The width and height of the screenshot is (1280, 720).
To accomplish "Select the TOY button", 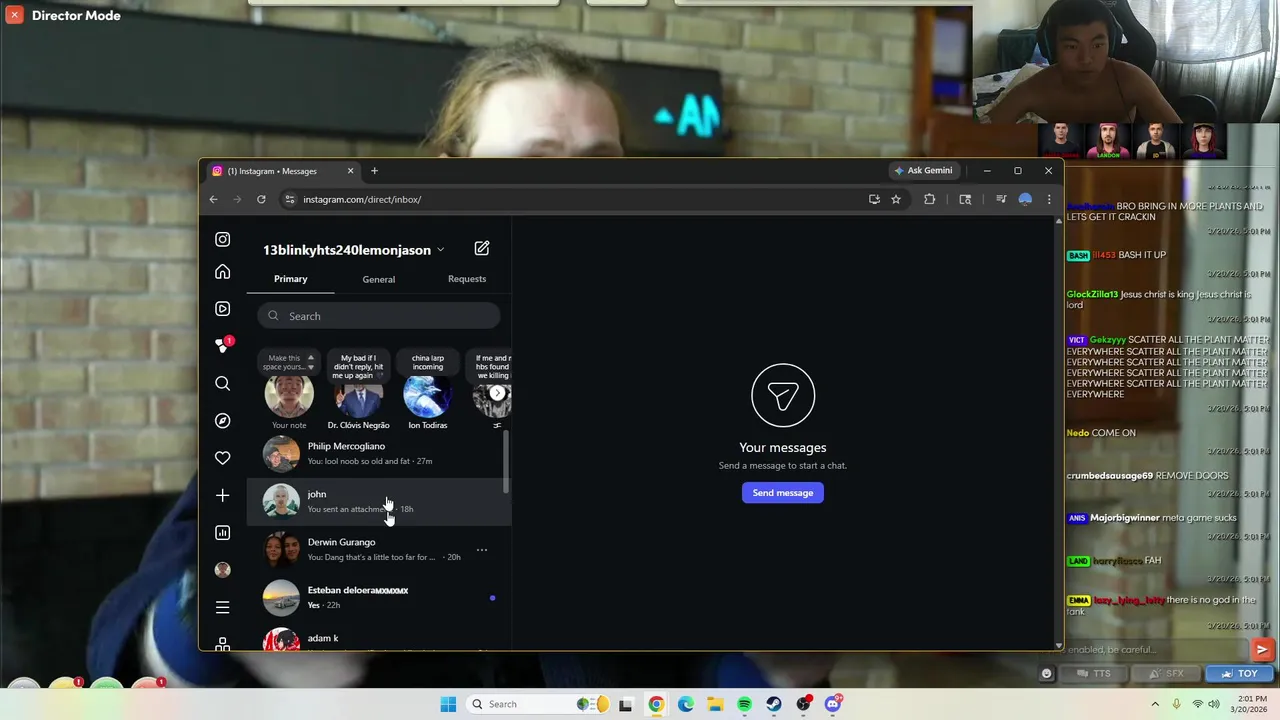I will (x=1238, y=673).
